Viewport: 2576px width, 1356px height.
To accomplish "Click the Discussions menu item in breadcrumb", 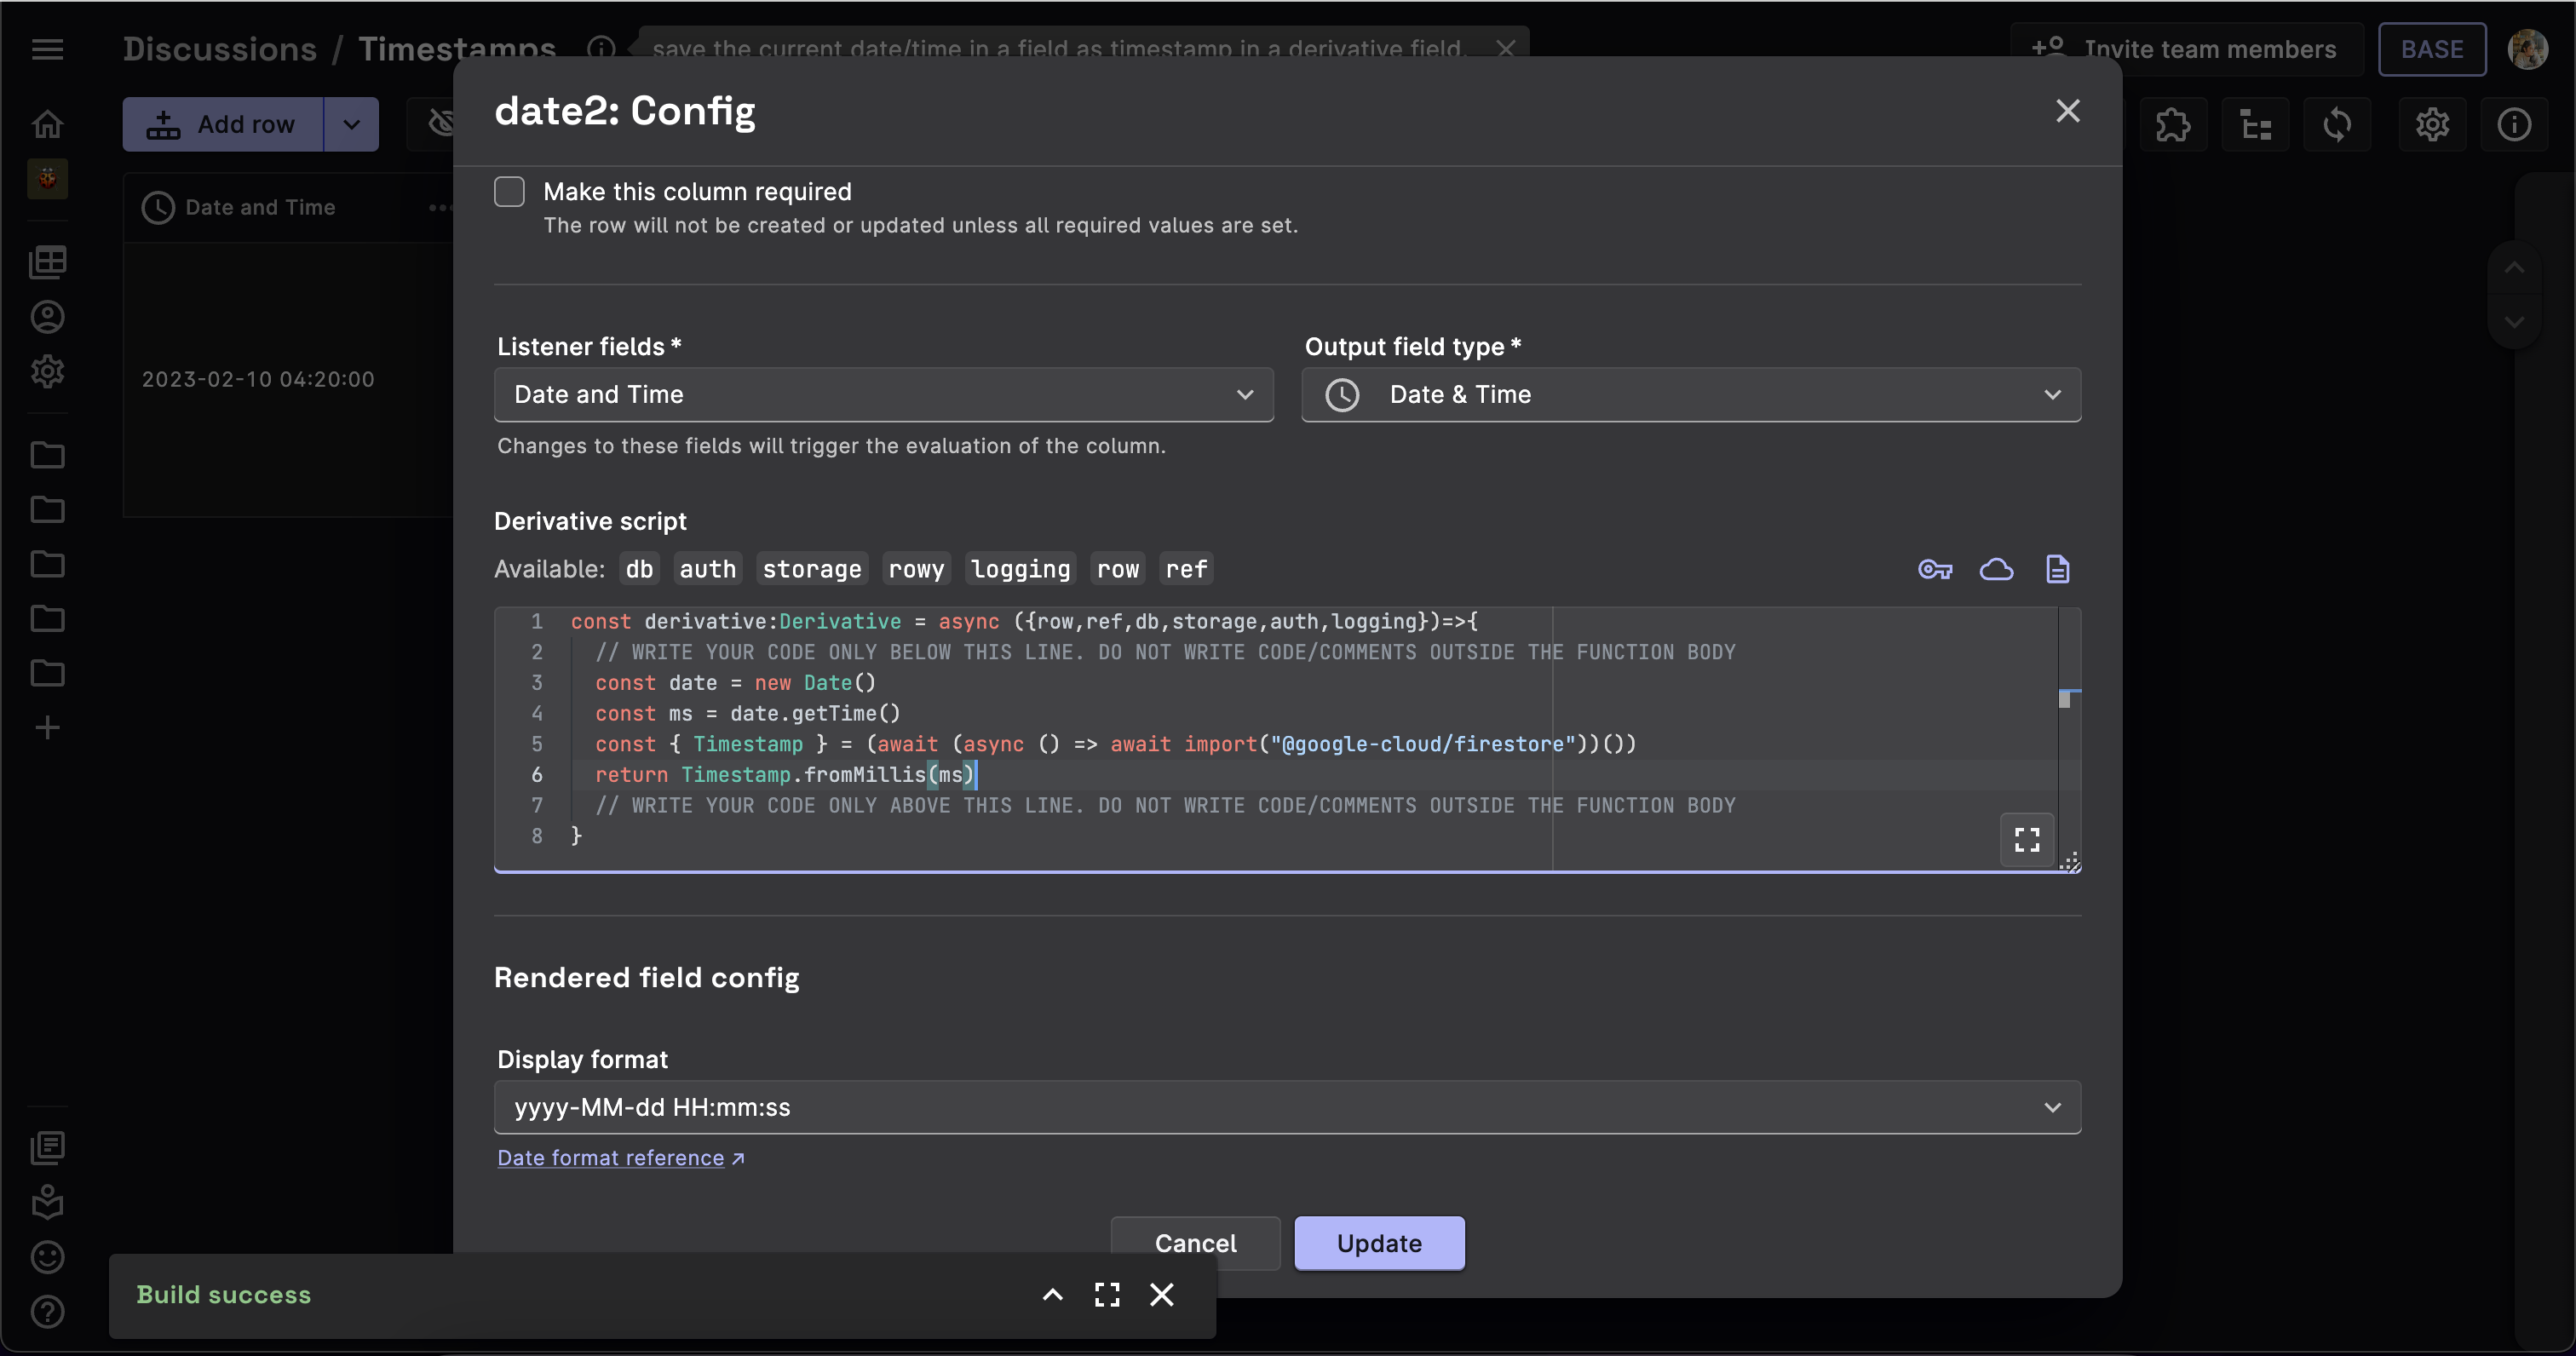I will pos(218,49).
